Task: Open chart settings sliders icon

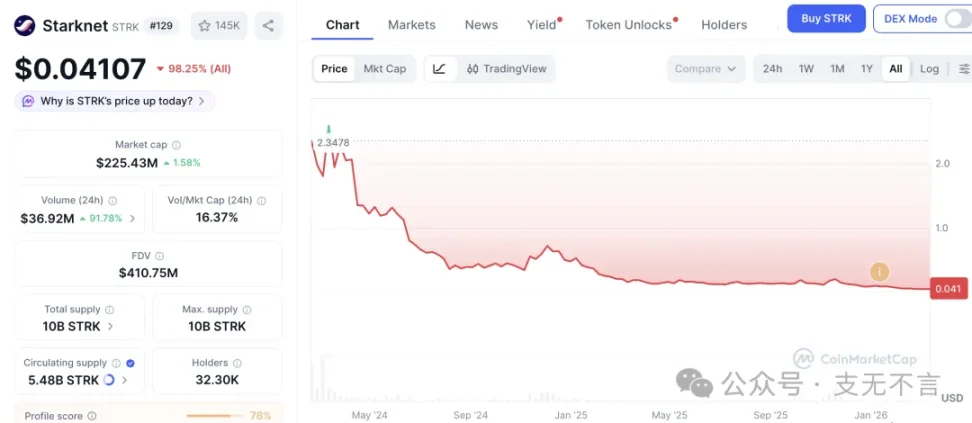Action: coord(964,69)
